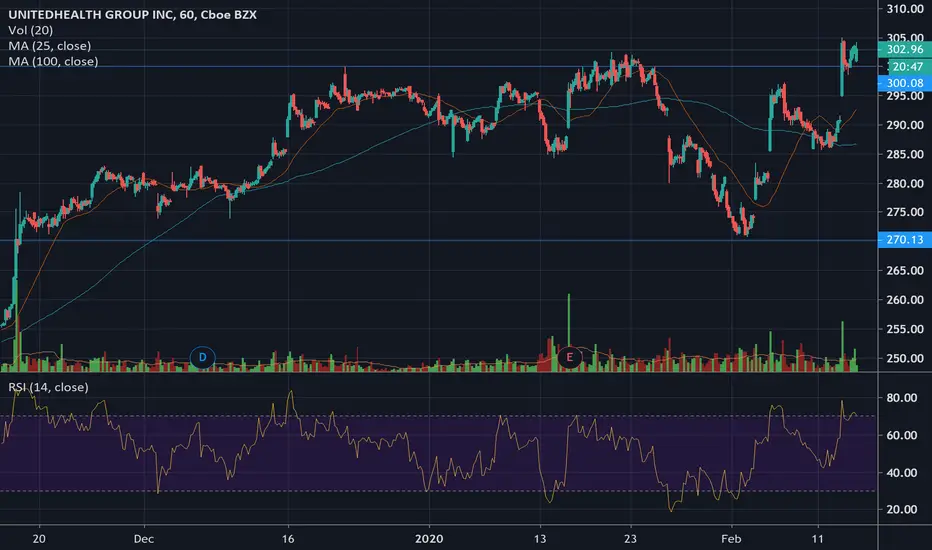The image size is (932, 550).
Task: Click the 310.00 price axis label
Action: [x=905, y=9]
